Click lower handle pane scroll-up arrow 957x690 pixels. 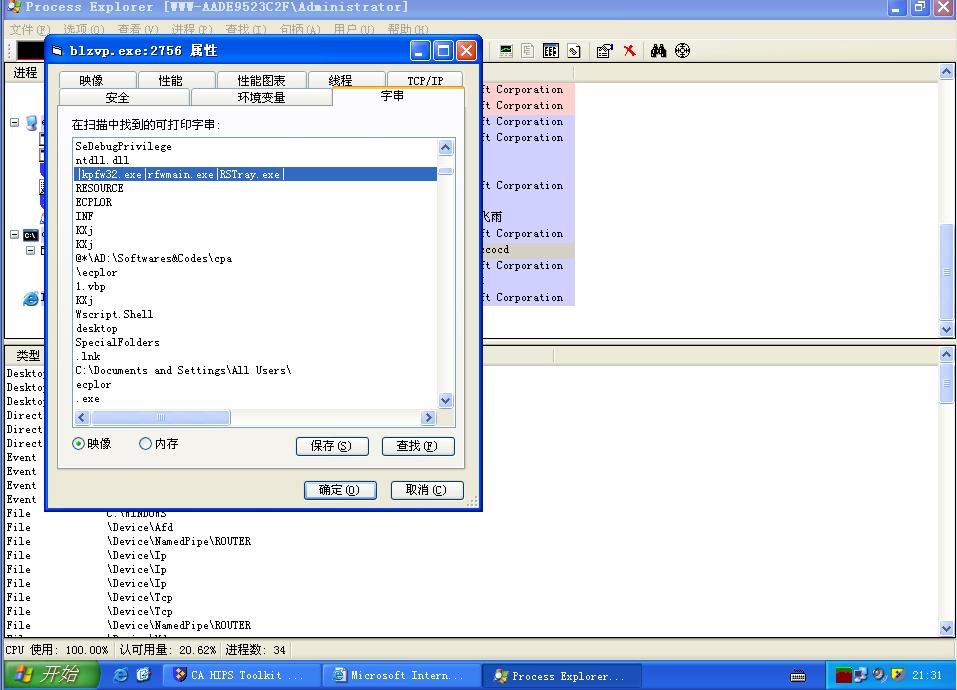946,354
